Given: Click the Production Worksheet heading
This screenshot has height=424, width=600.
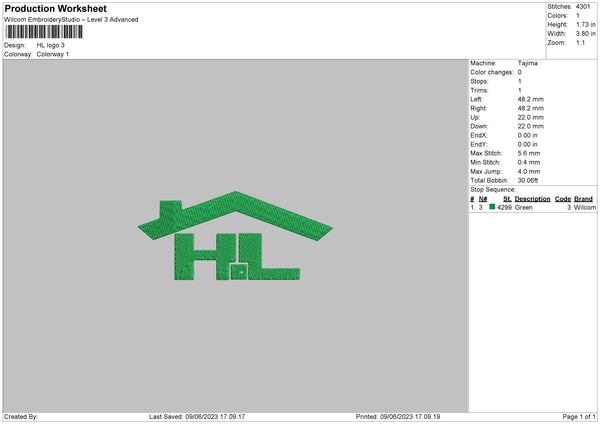Looking at the screenshot, I should (x=55, y=8).
